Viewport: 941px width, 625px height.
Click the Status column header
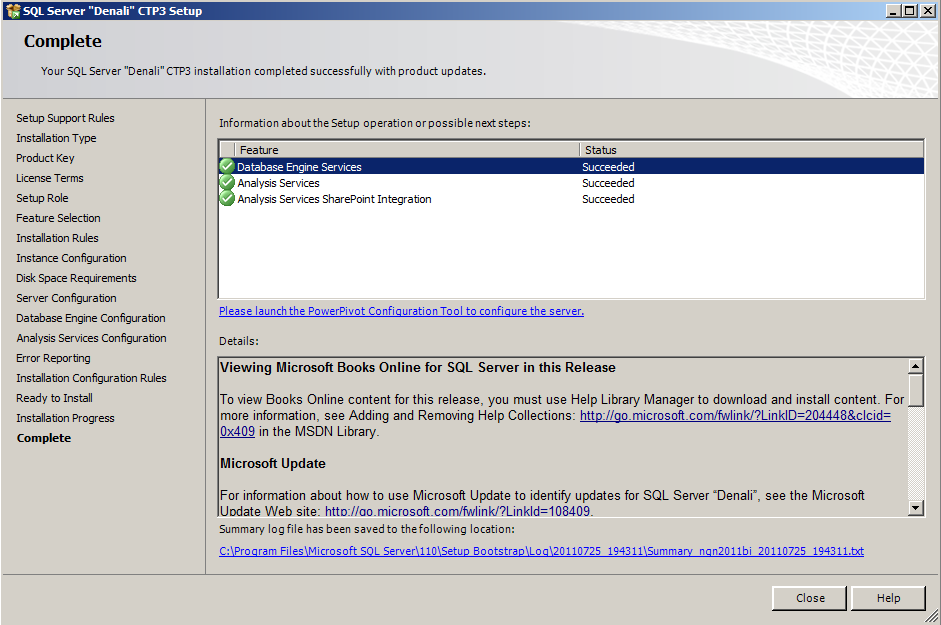[751, 149]
